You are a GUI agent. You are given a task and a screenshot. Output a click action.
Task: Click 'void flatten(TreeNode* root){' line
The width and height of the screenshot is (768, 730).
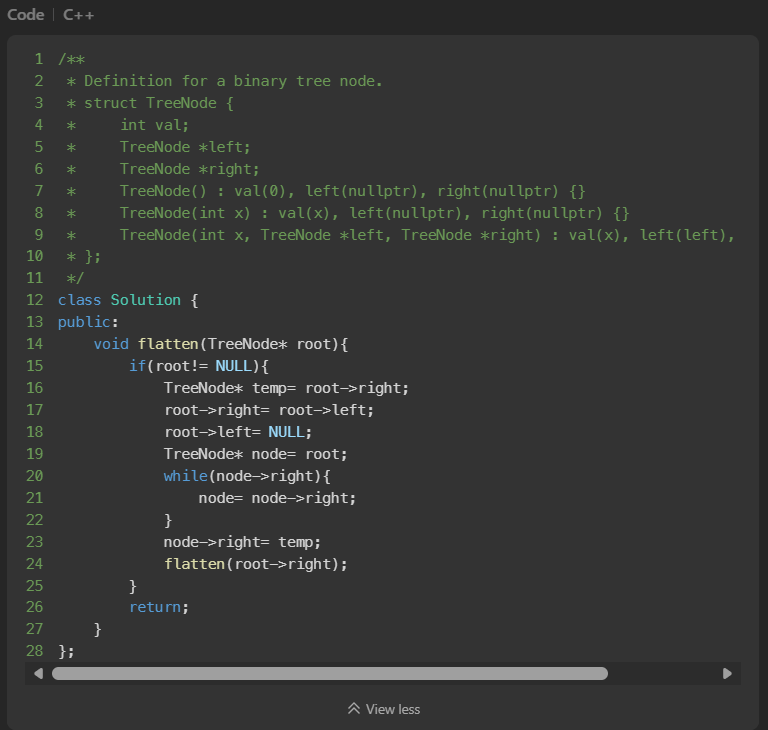click(x=221, y=344)
